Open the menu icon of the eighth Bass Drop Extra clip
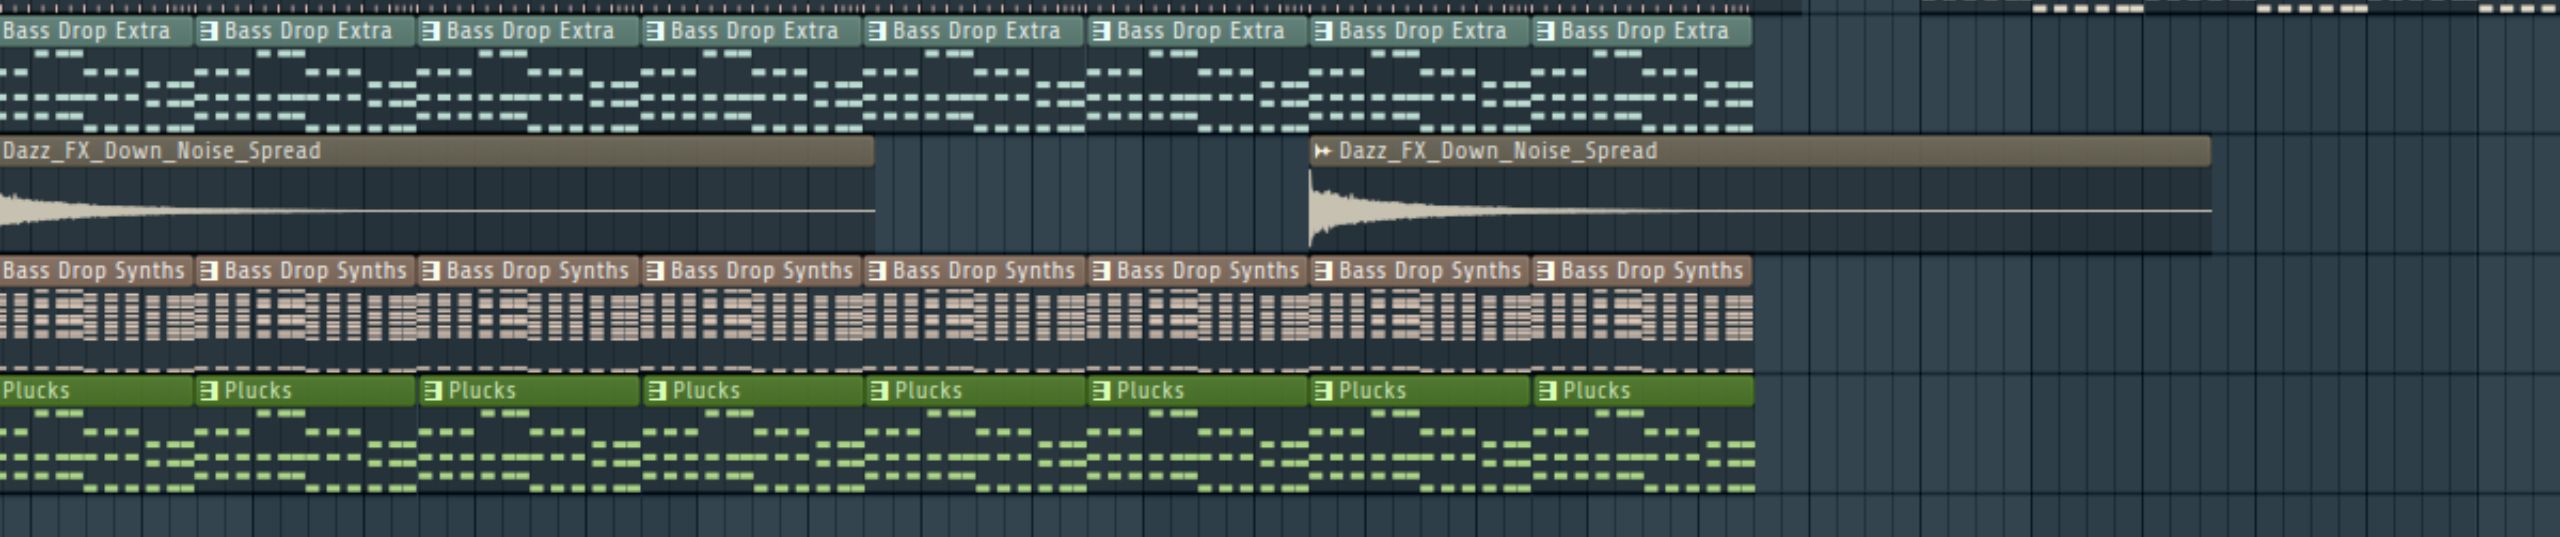2560x537 pixels. 1544,31
